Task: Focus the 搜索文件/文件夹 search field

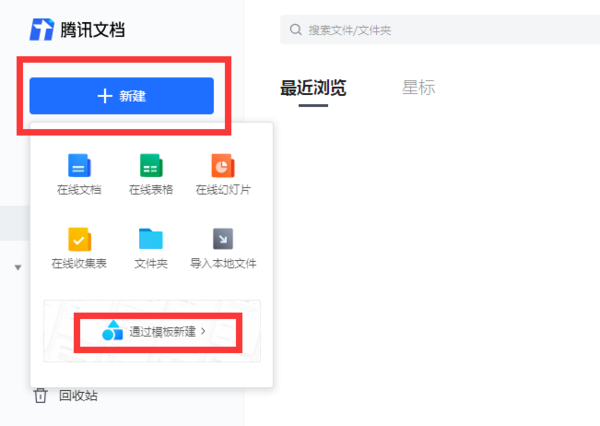Action: pos(440,29)
